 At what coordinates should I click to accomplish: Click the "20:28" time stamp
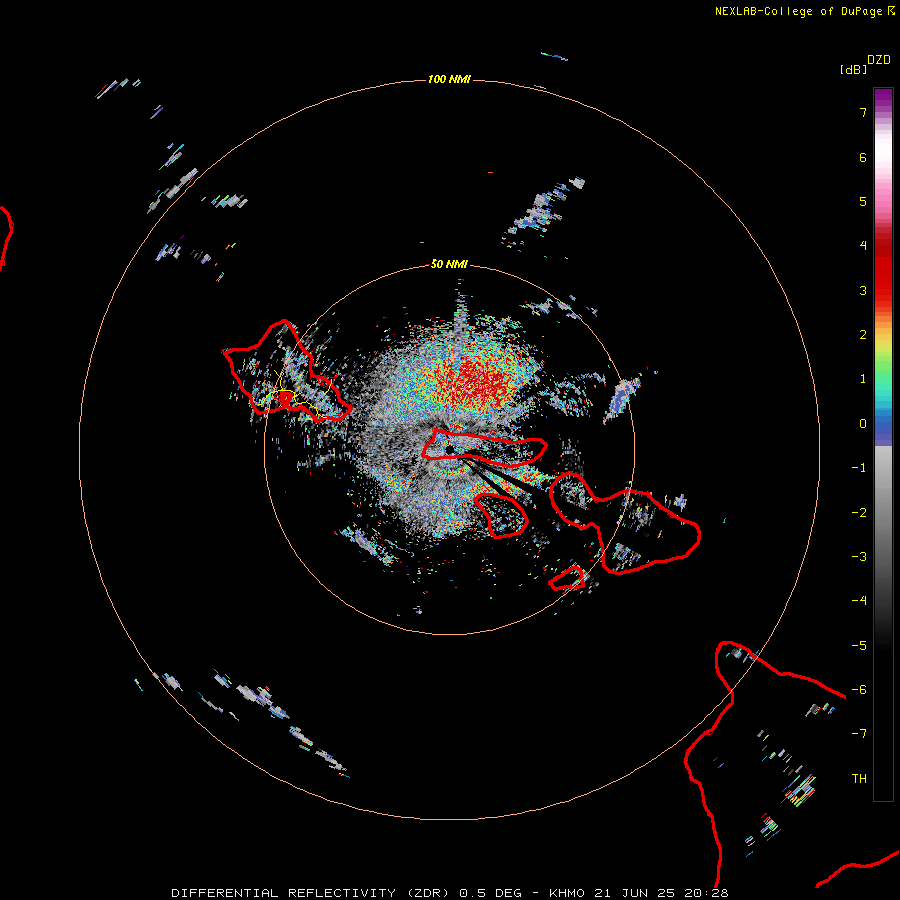coord(707,893)
